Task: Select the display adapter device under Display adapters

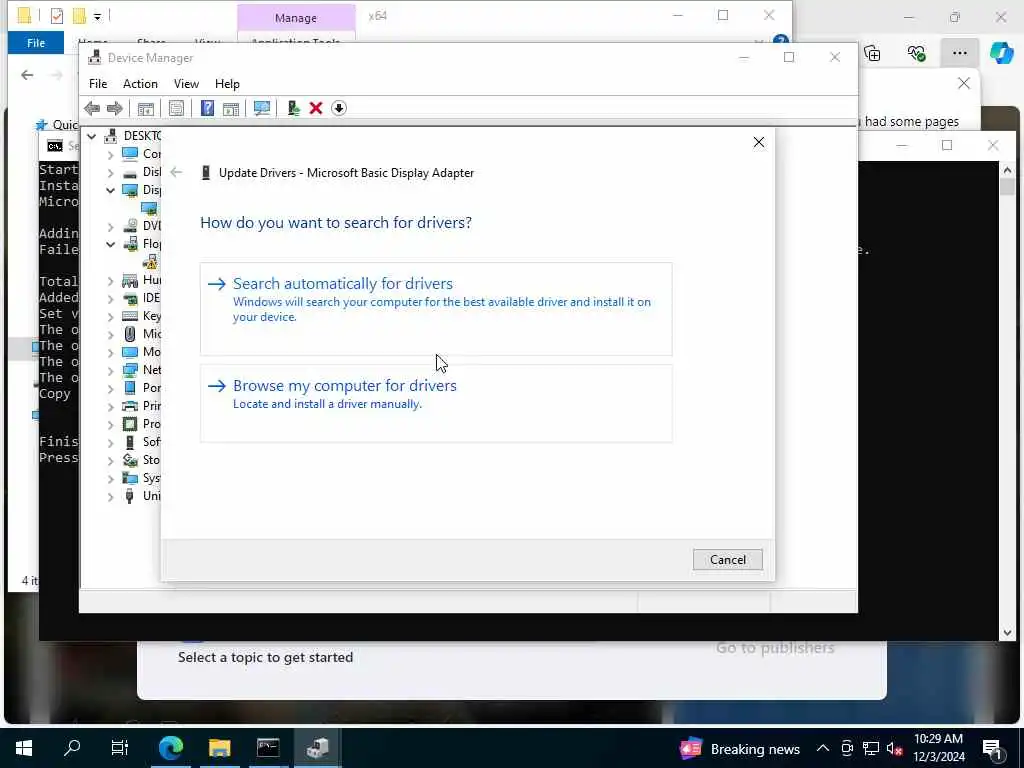Action: 150,208
